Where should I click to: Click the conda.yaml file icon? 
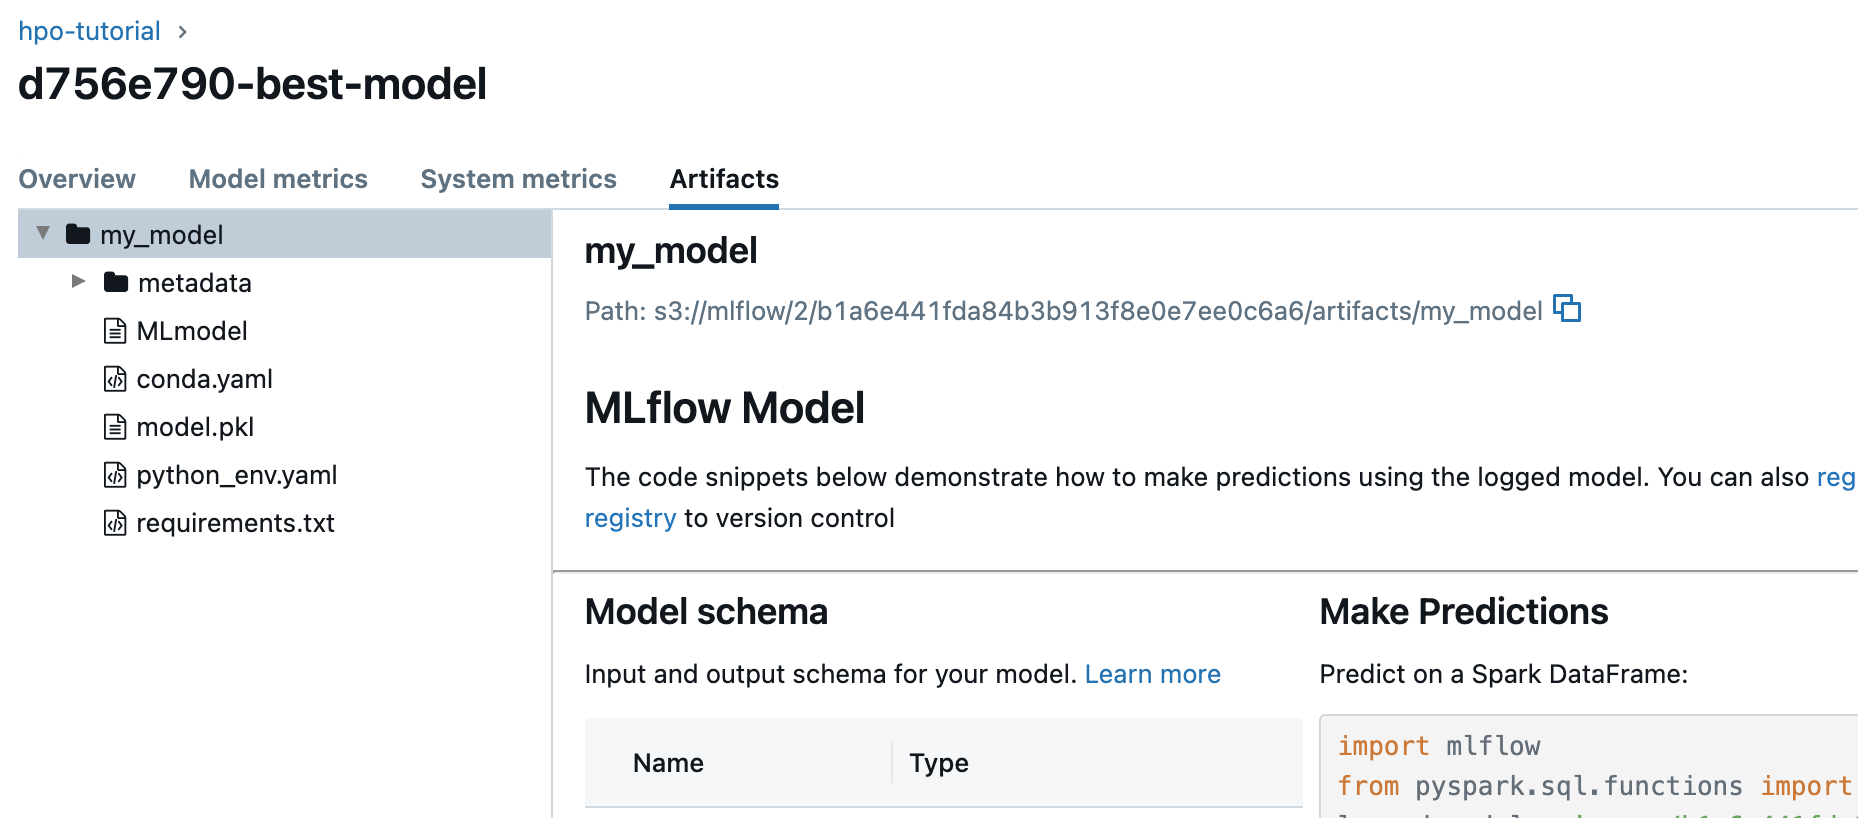pyautogui.click(x=115, y=378)
